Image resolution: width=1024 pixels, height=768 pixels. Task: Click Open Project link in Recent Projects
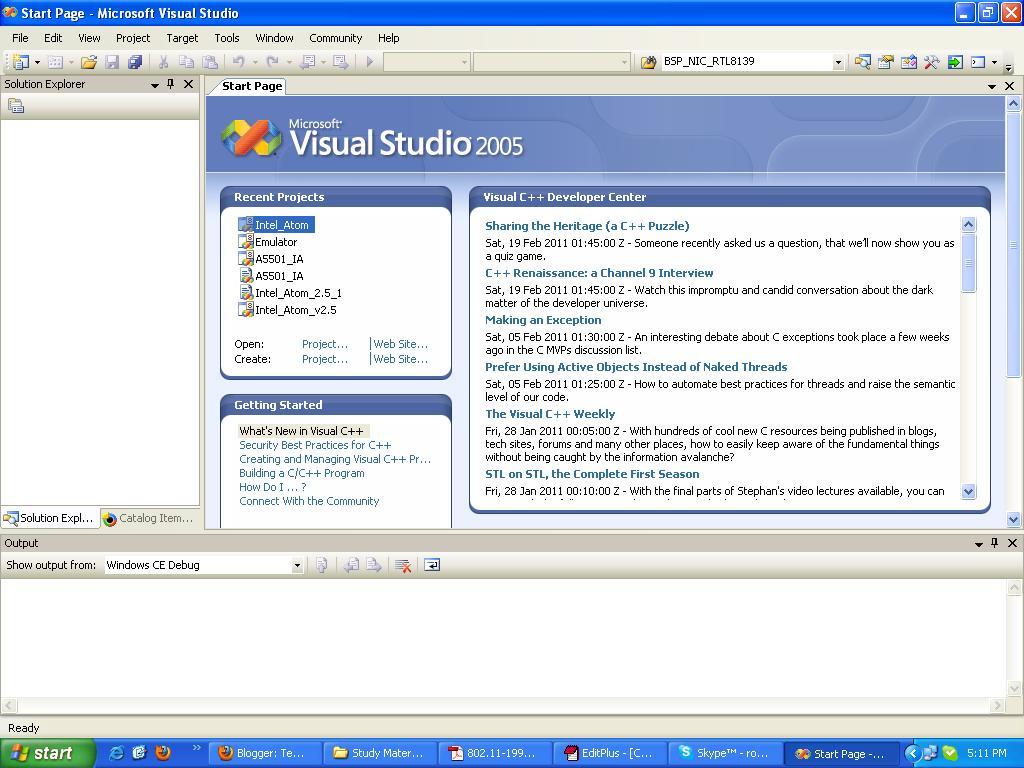tap(325, 344)
